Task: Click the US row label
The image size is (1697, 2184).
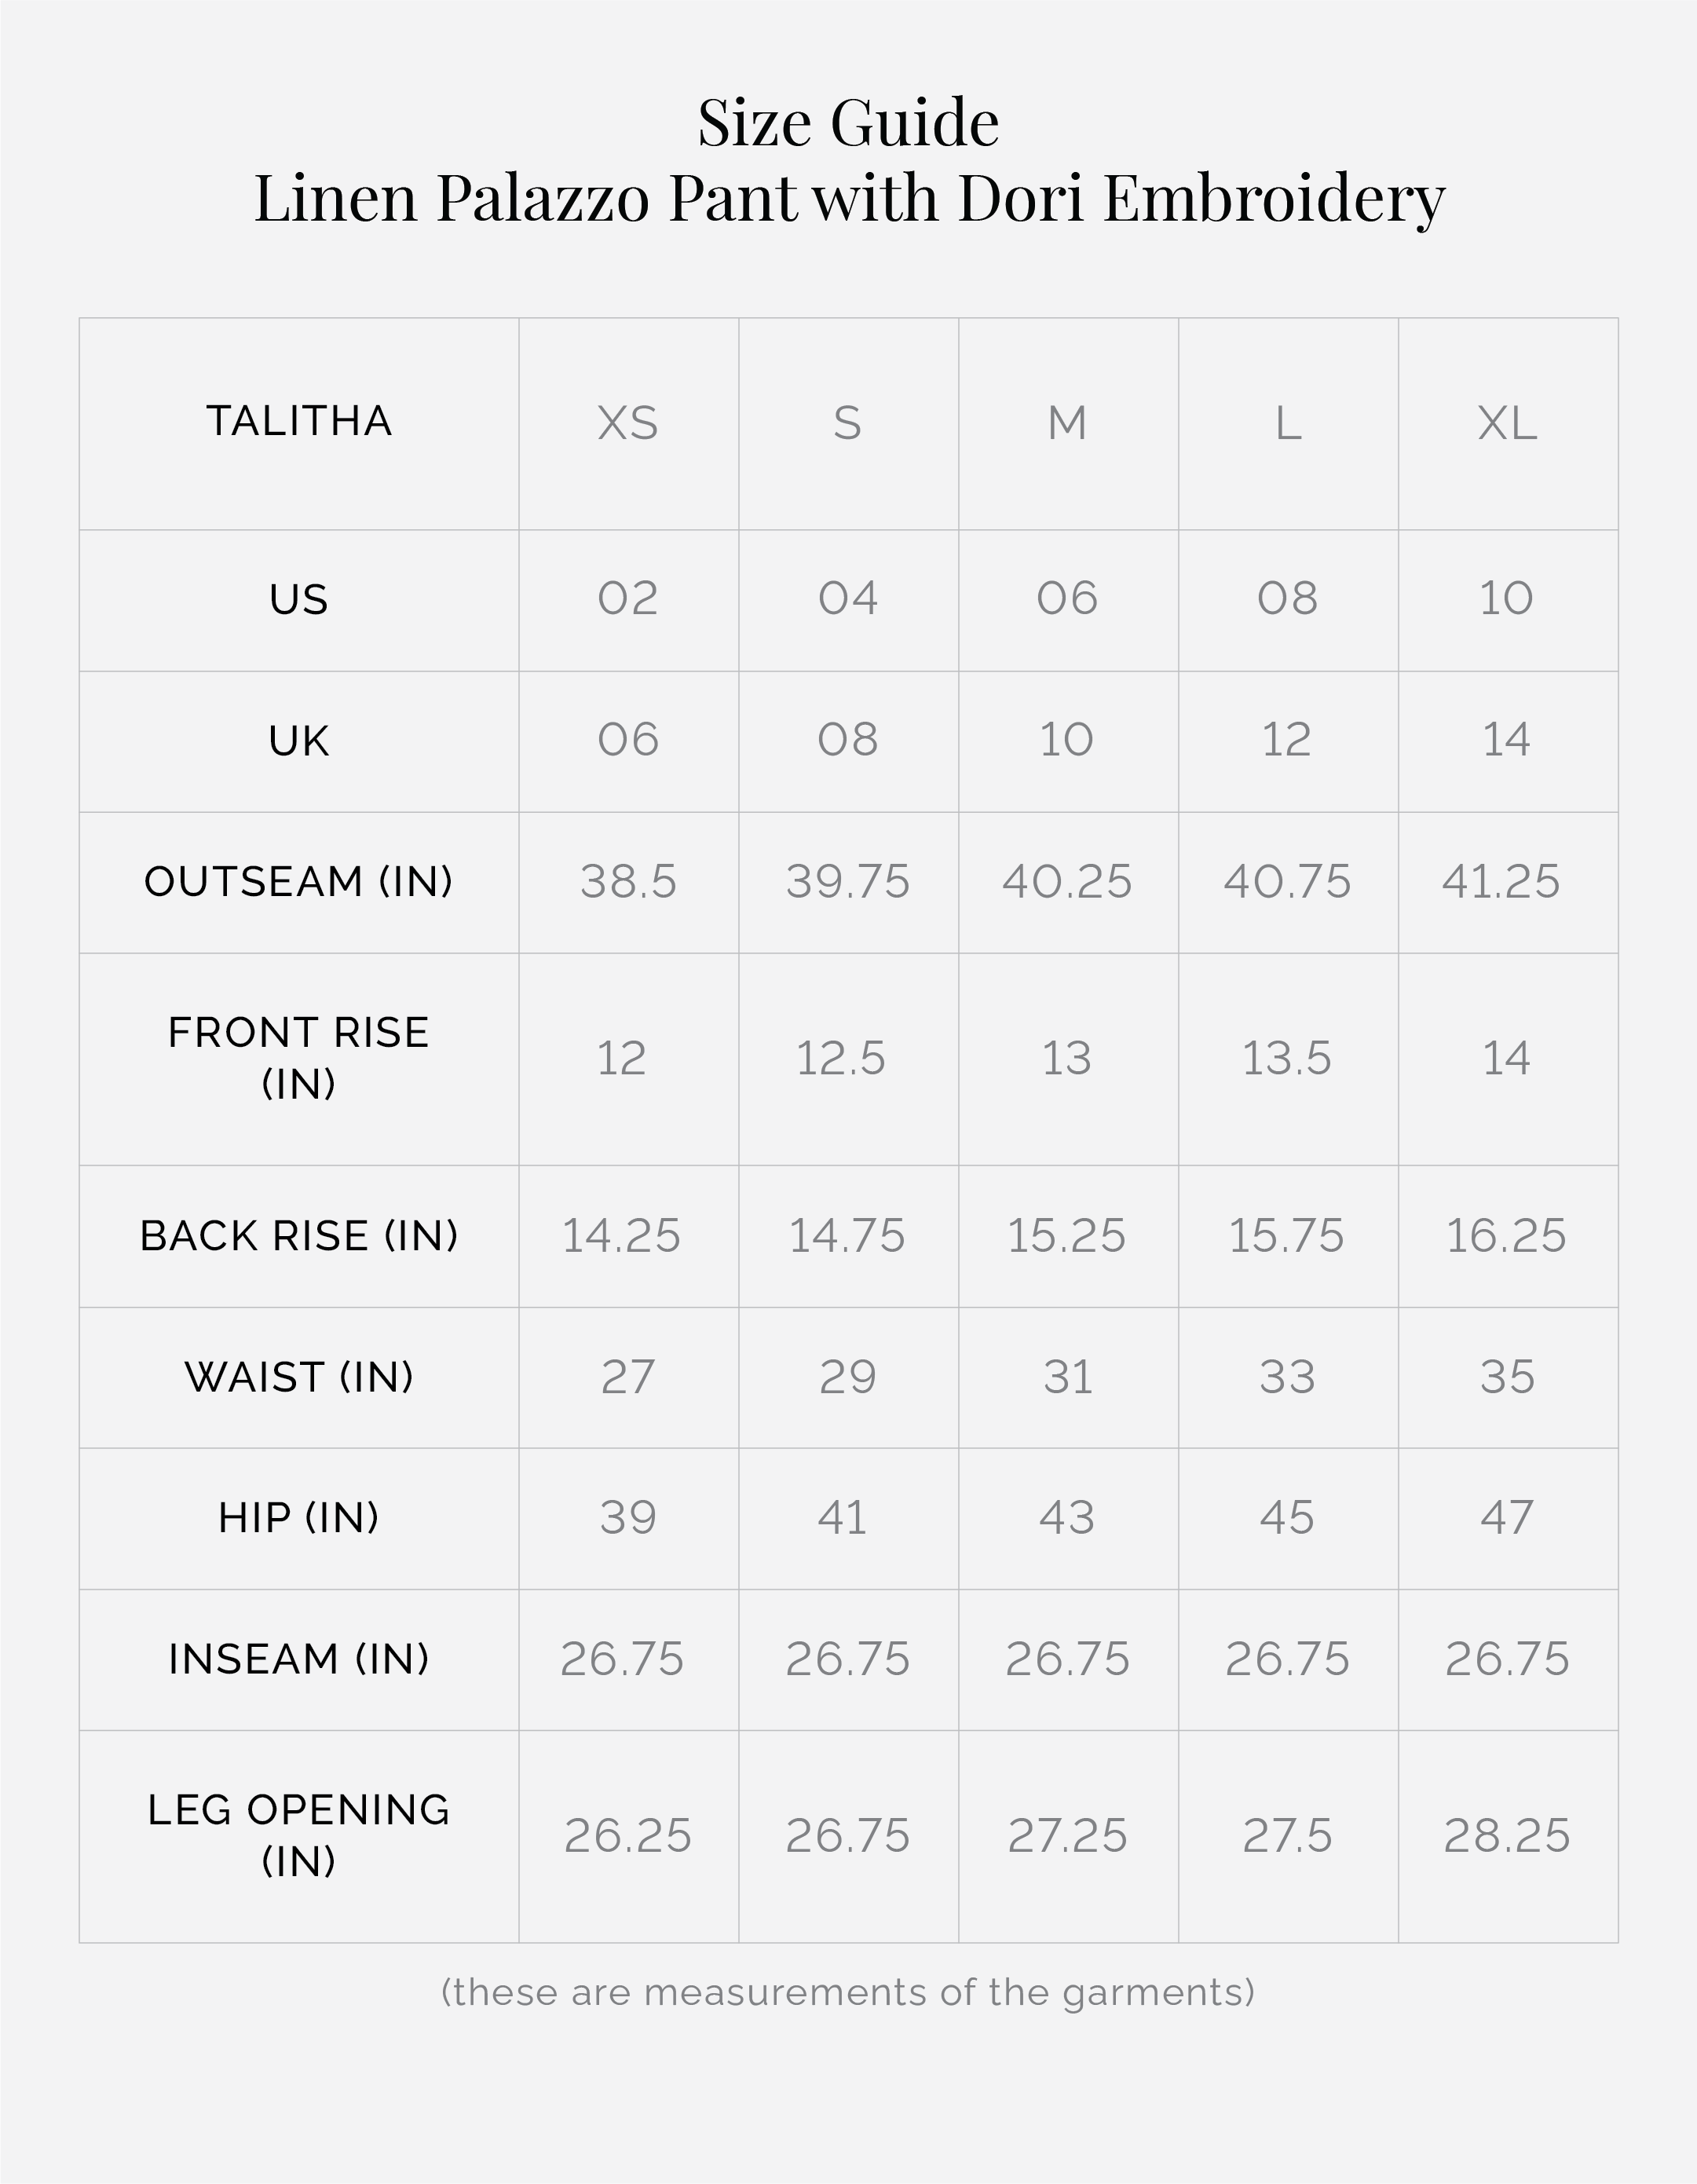Action: click(299, 600)
